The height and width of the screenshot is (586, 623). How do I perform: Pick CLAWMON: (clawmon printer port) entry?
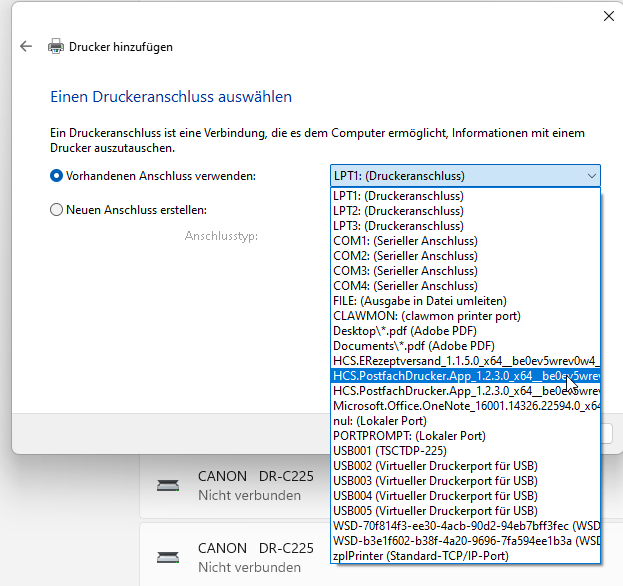[465, 316]
